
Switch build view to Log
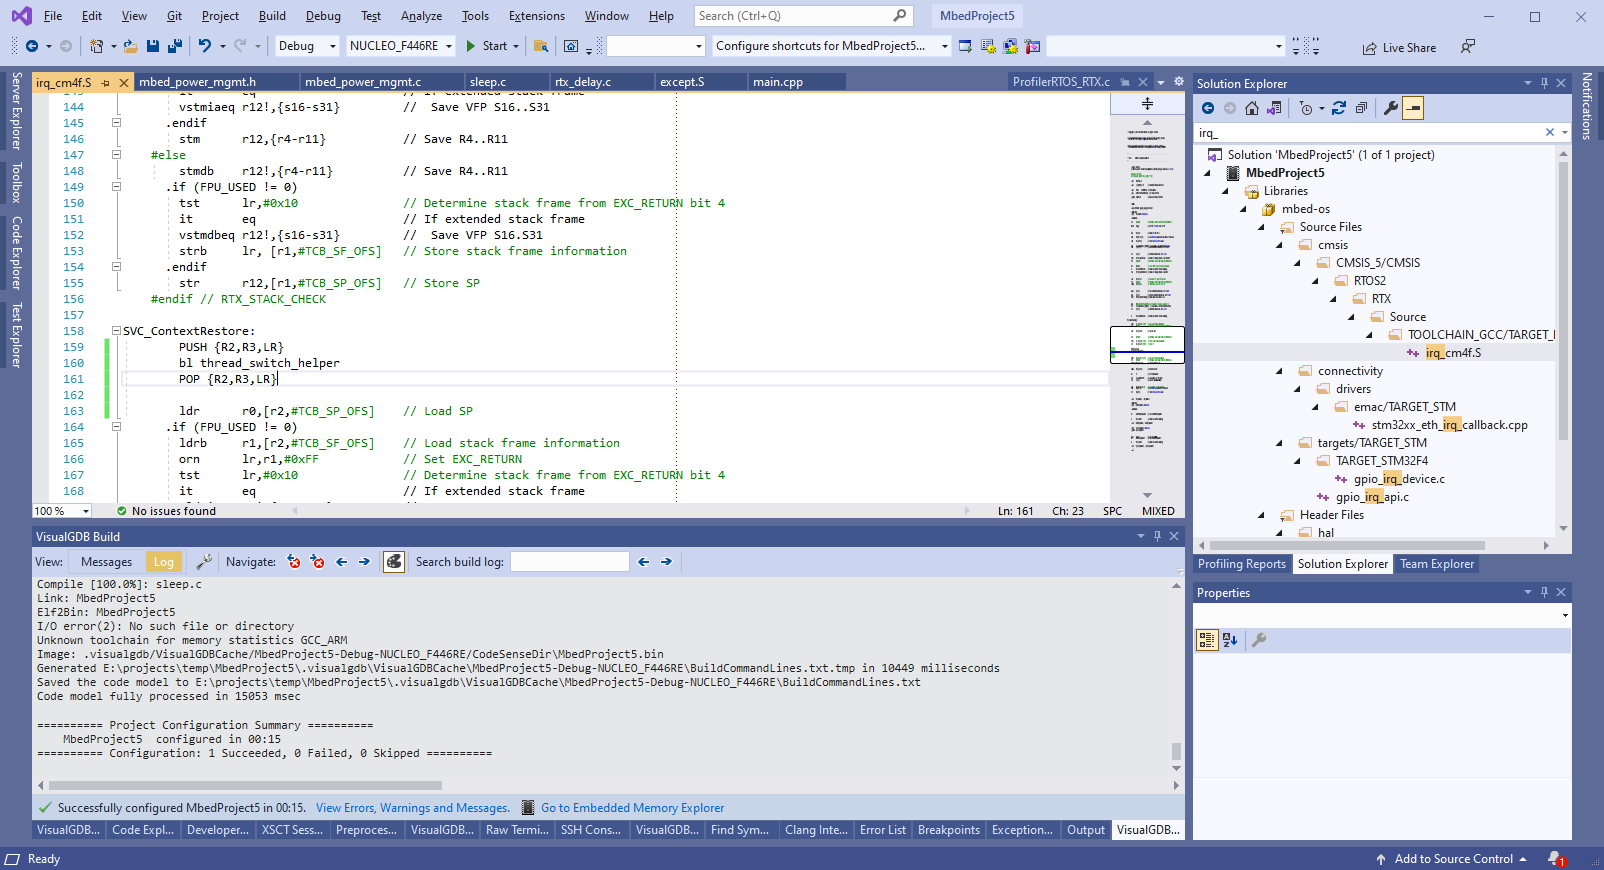click(x=164, y=562)
